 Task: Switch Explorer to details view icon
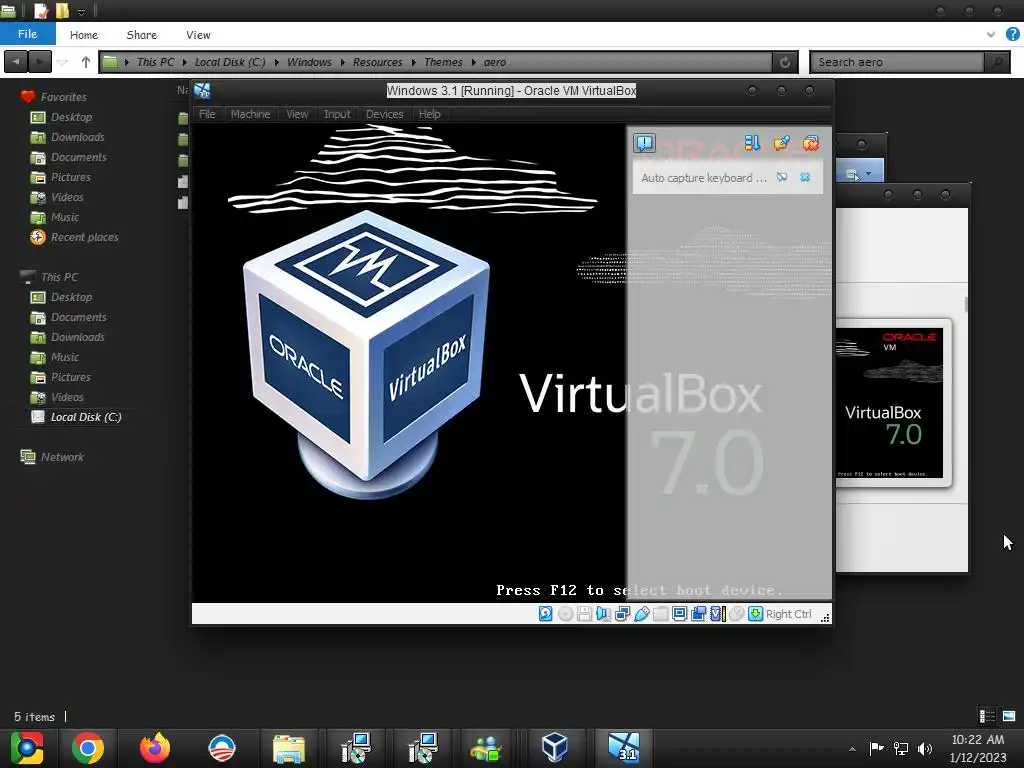click(987, 716)
